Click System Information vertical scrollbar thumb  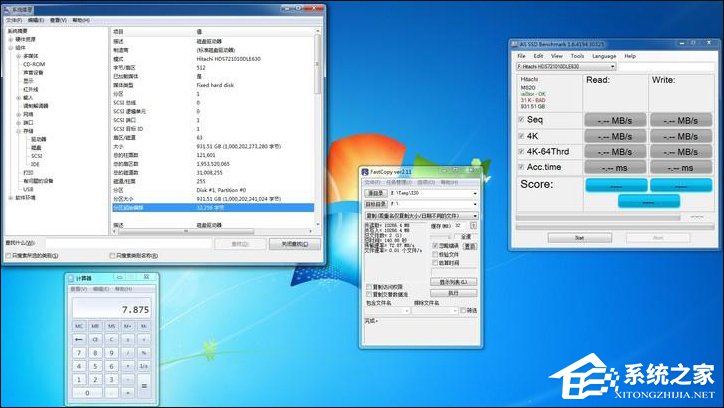pos(318,65)
